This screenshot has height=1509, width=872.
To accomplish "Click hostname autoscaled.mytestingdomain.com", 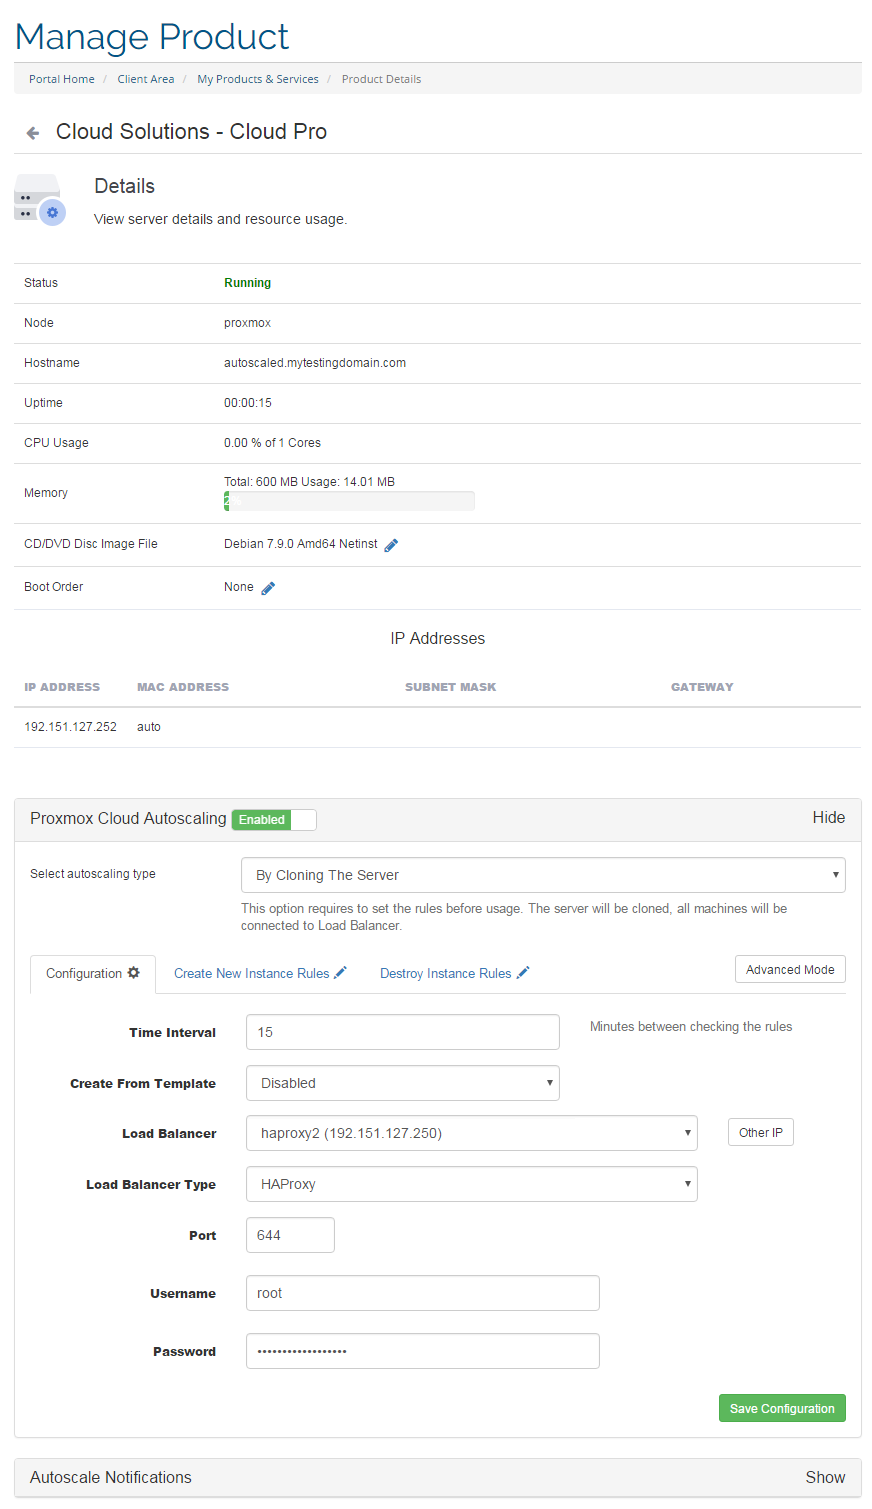I will [x=315, y=363].
